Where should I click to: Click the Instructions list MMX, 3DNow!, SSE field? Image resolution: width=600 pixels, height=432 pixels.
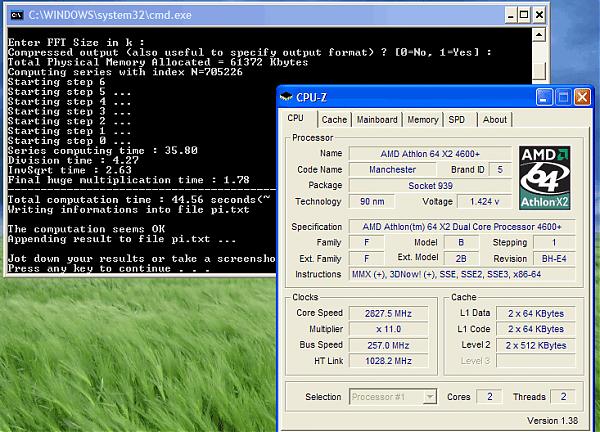point(462,274)
